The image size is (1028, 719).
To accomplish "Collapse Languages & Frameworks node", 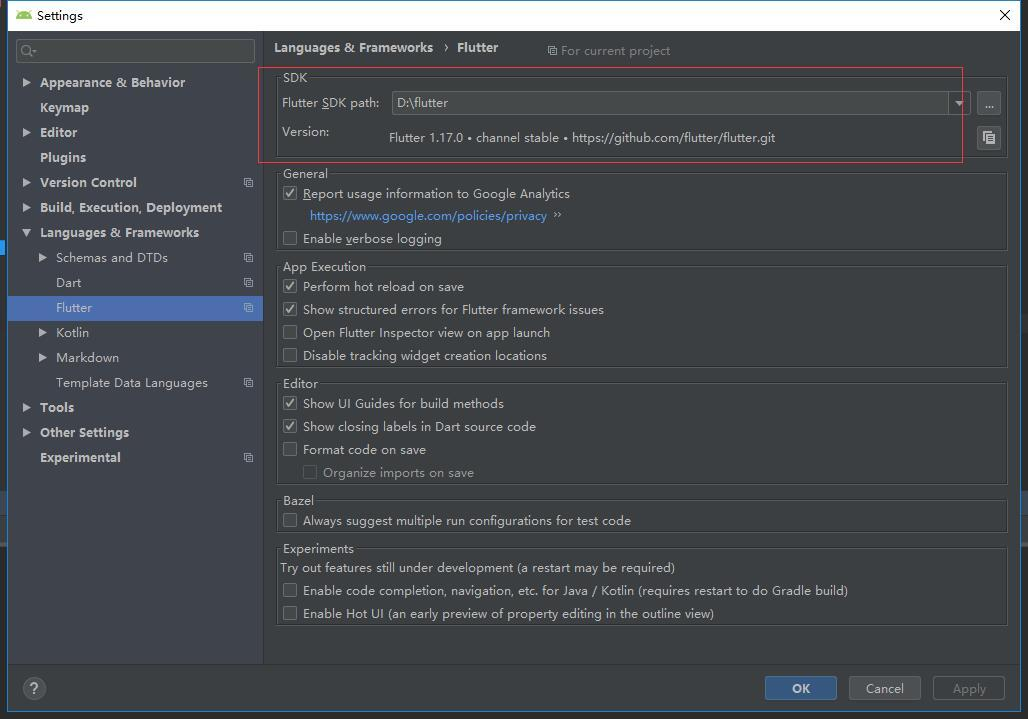I will click(27, 233).
